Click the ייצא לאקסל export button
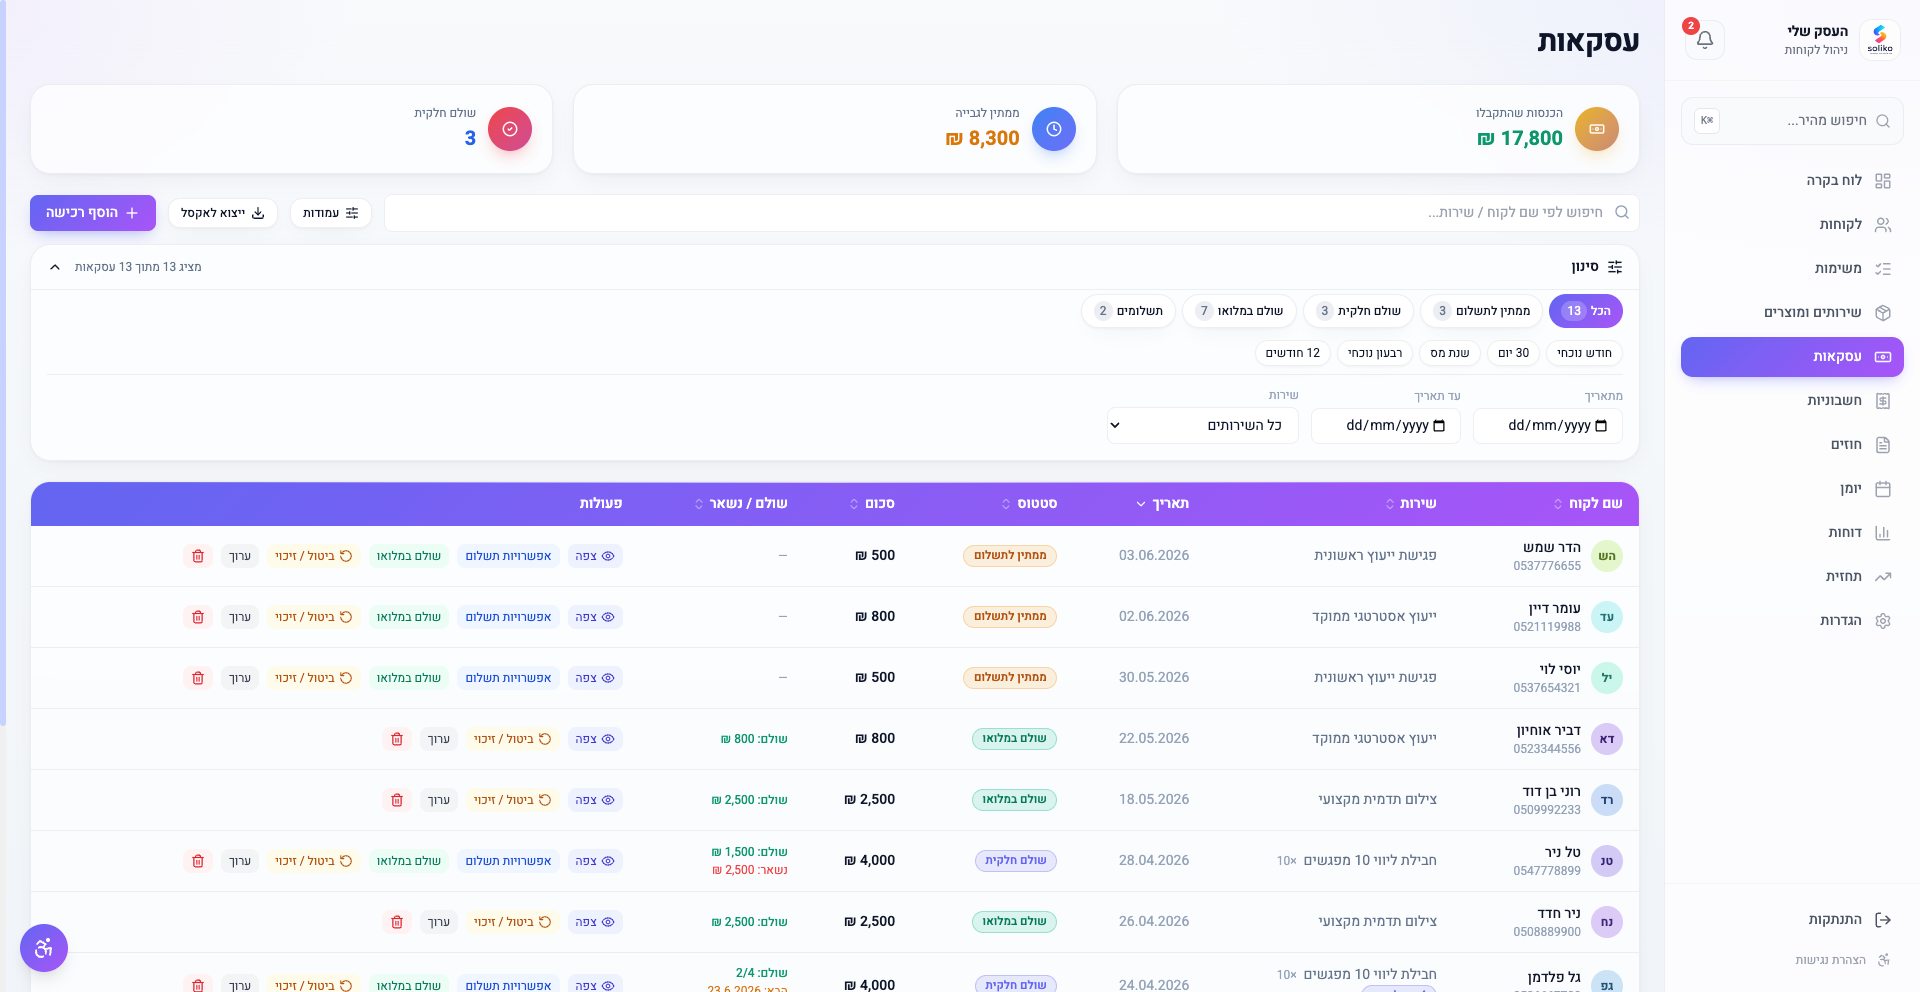This screenshot has height=992, width=1920. click(x=222, y=213)
